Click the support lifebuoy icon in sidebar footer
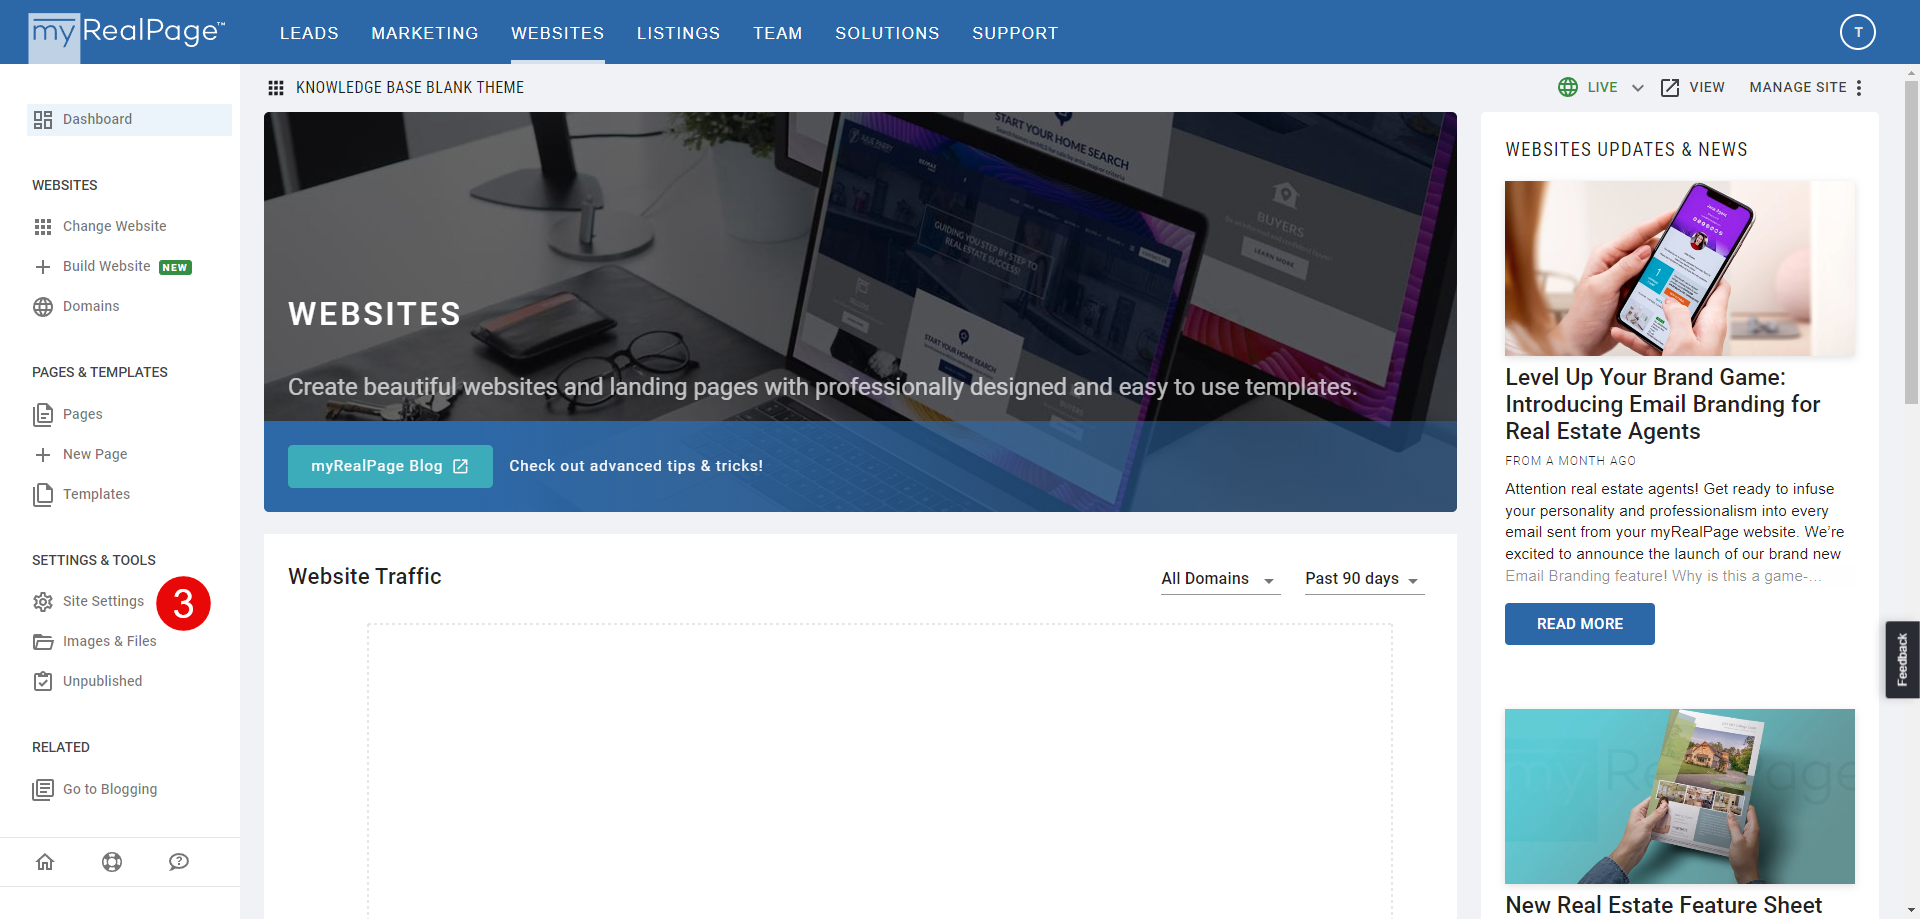The width and height of the screenshot is (1920, 919). [112, 862]
